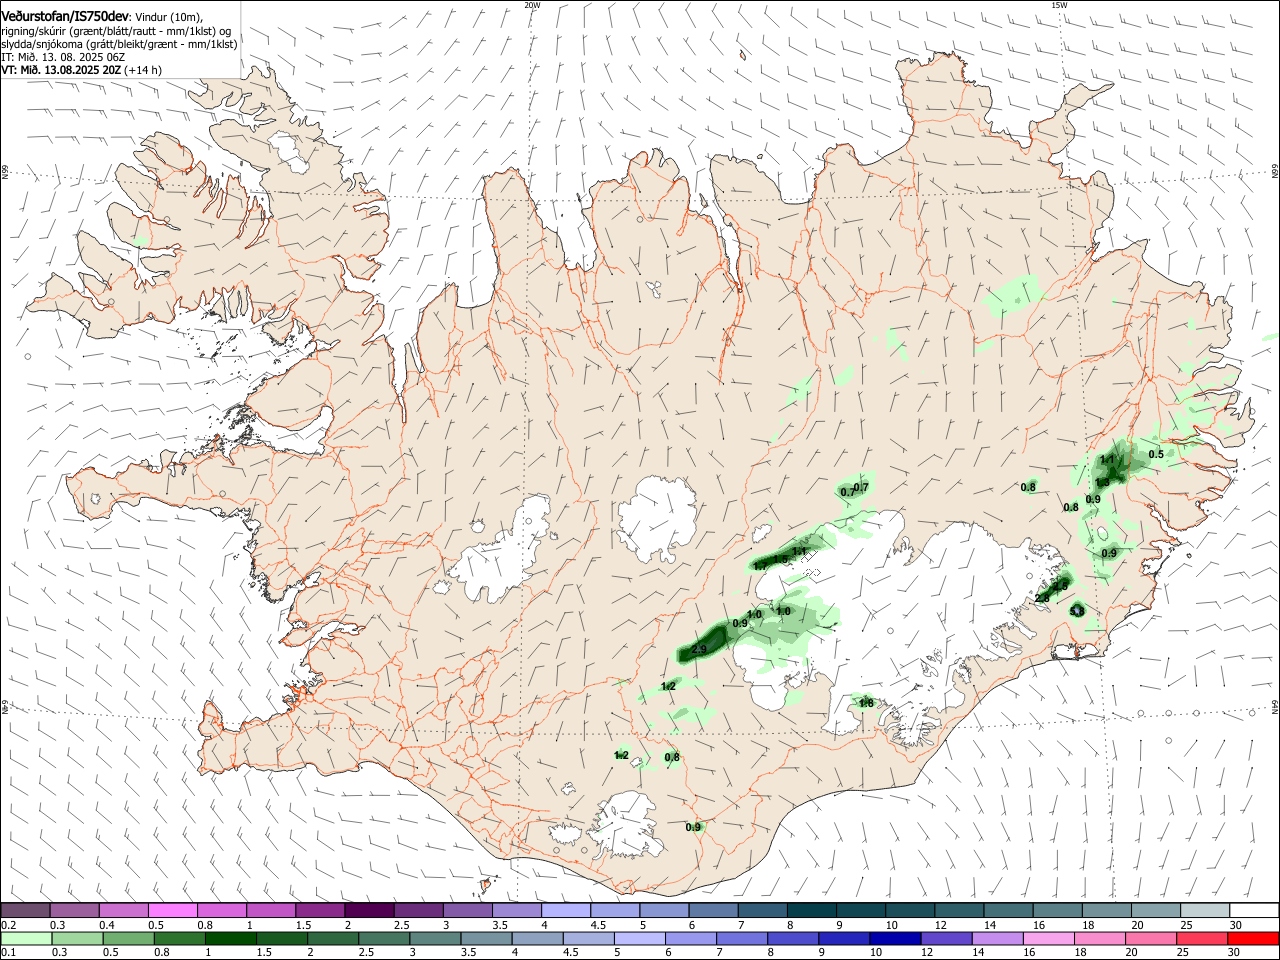Pick the gray-teal 18 swatch in upper legend row

click(1108, 910)
